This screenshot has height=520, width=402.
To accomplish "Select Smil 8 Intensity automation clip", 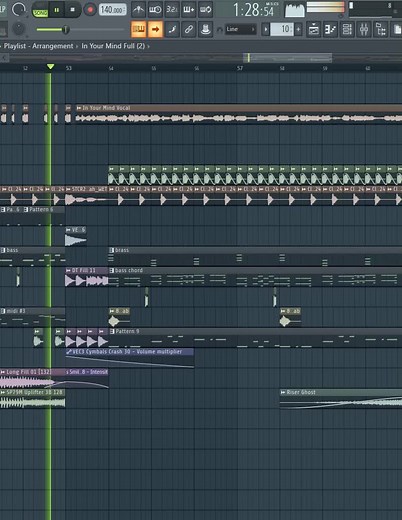I will click(87, 379).
